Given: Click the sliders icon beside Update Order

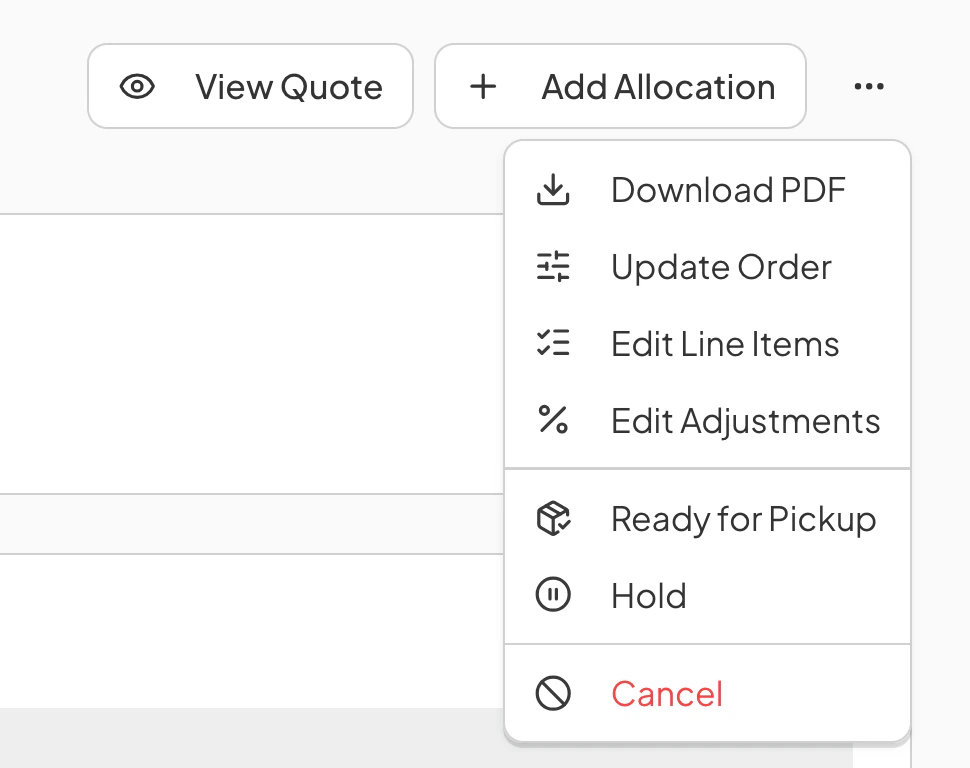Looking at the screenshot, I should coord(553,267).
